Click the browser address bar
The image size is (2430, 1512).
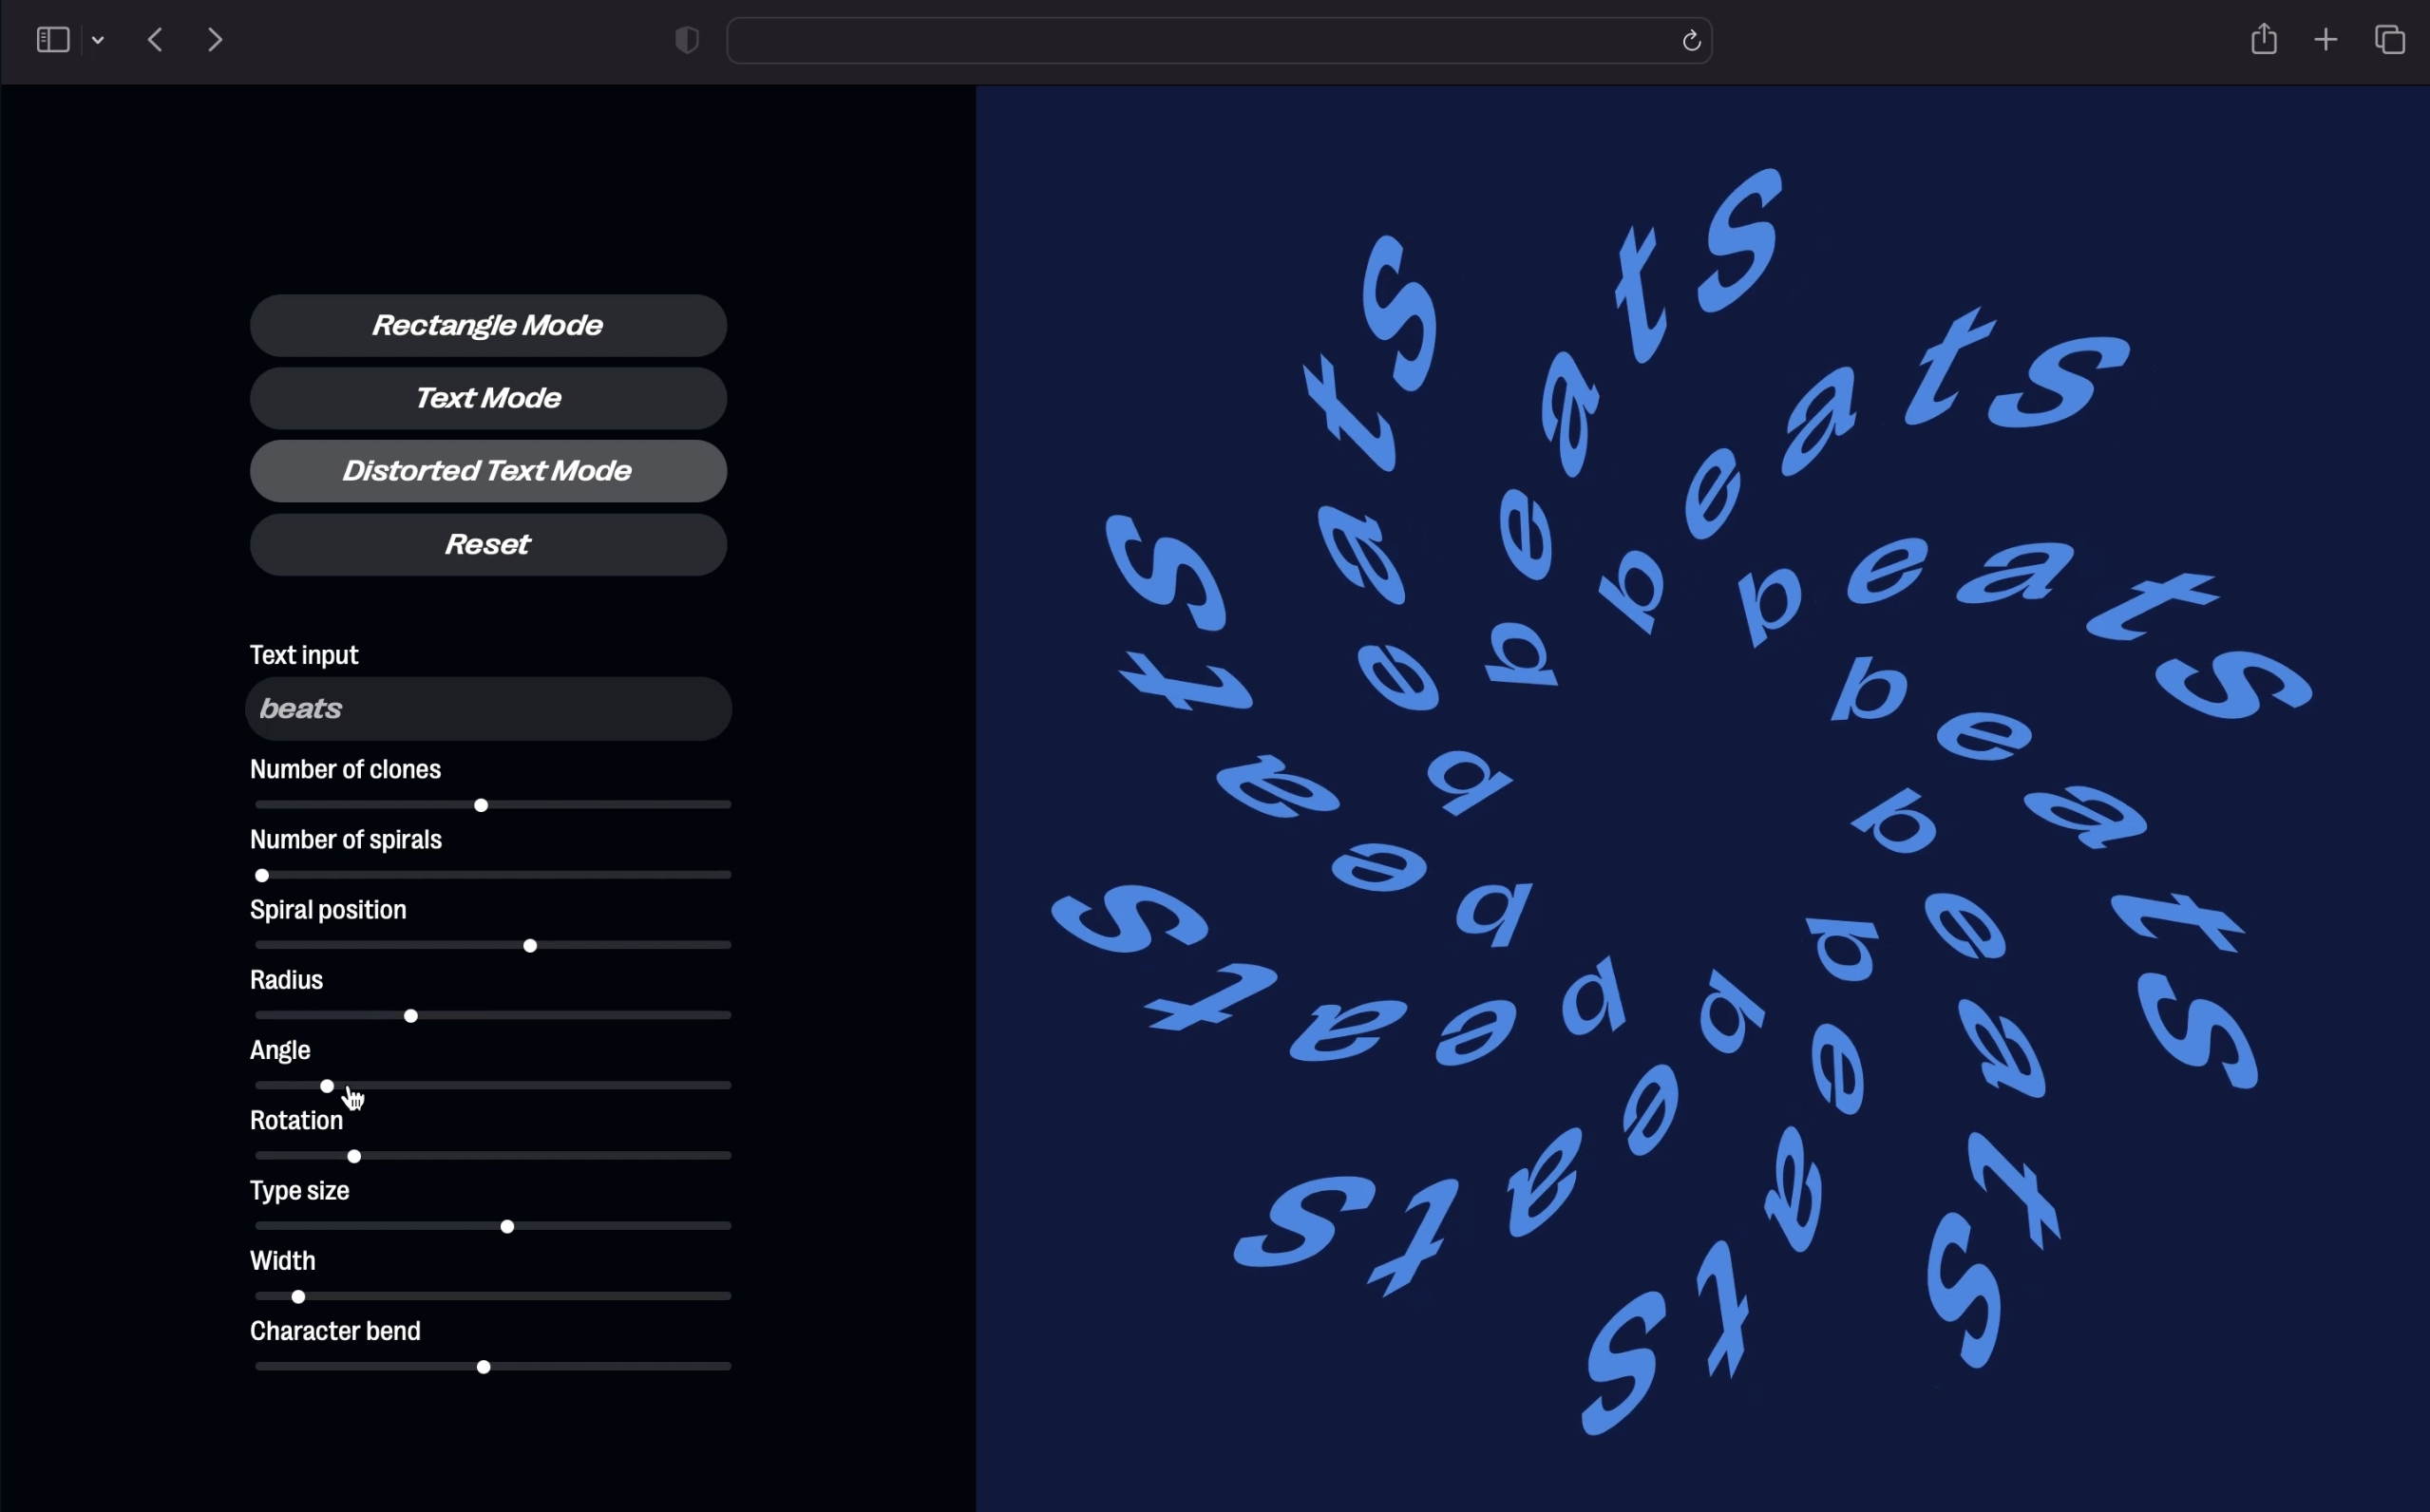pyautogui.click(x=1200, y=40)
